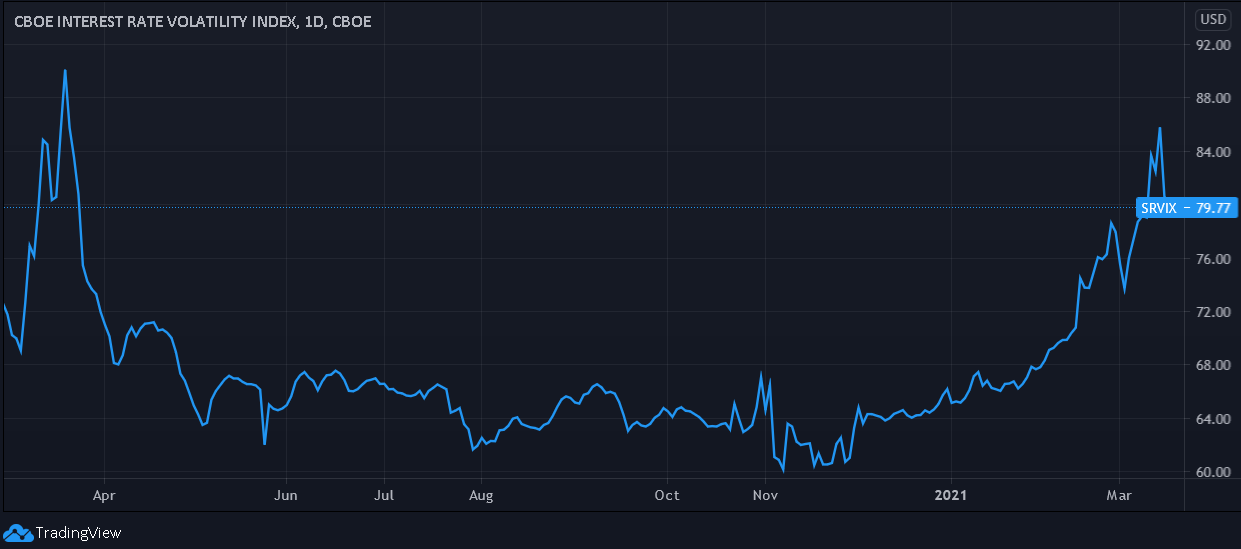The width and height of the screenshot is (1241, 549).
Task: Click the Jul date axis label
Action: 383,495
